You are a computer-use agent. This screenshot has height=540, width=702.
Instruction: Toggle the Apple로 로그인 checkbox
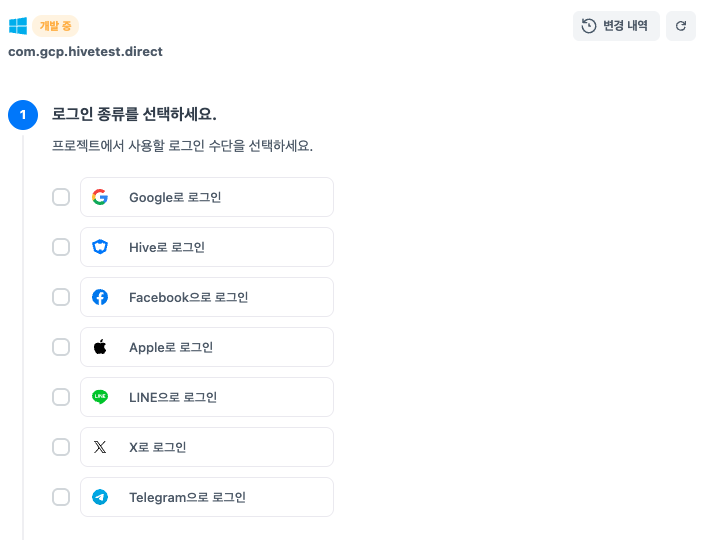[61, 347]
